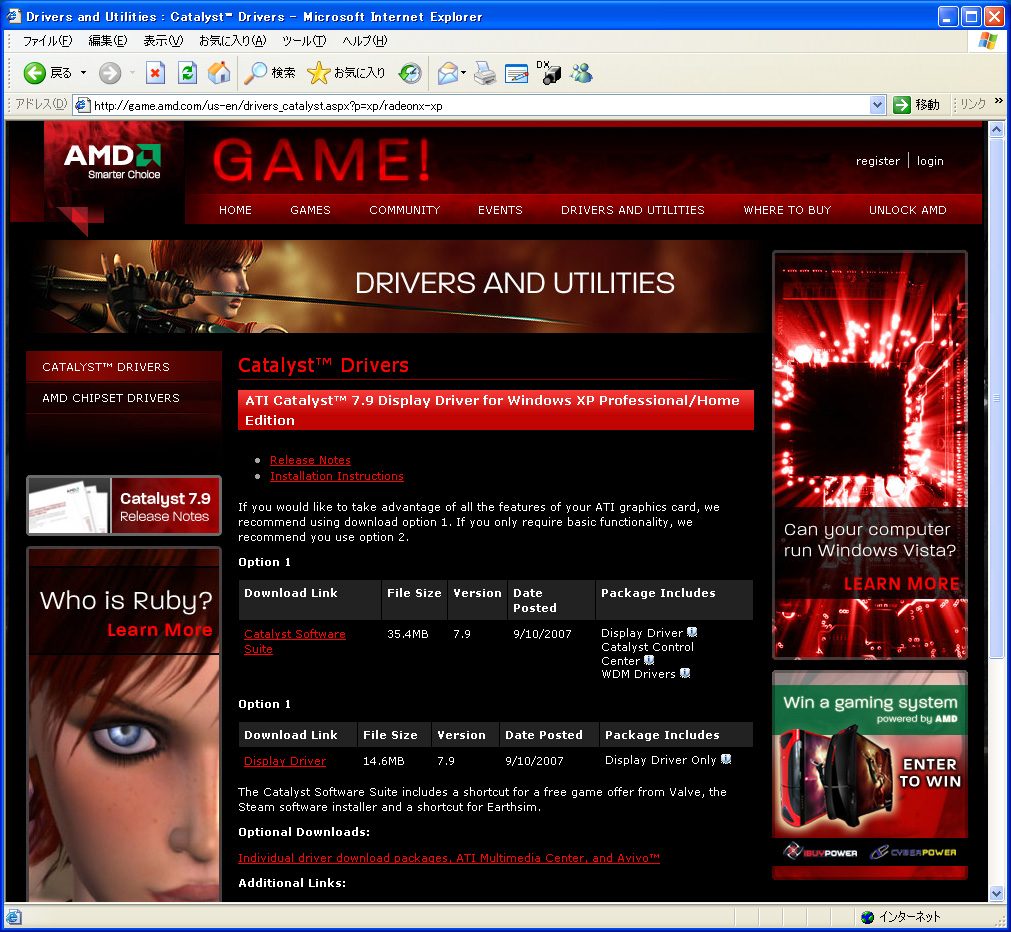Open DRIVERS AND UTILITIES nav item
This screenshot has height=932, width=1011.
point(633,210)
